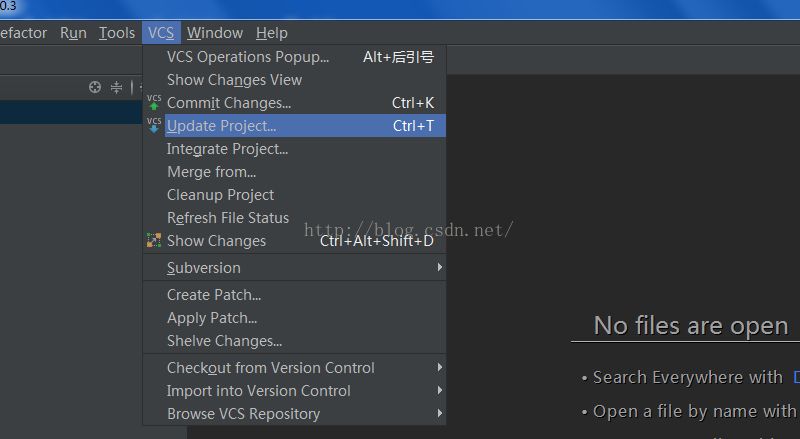Image resolution: width=800 pixels, height=439 pixels.
Task: Click the blue VCS update arrow icon
Action: (153, 126)
